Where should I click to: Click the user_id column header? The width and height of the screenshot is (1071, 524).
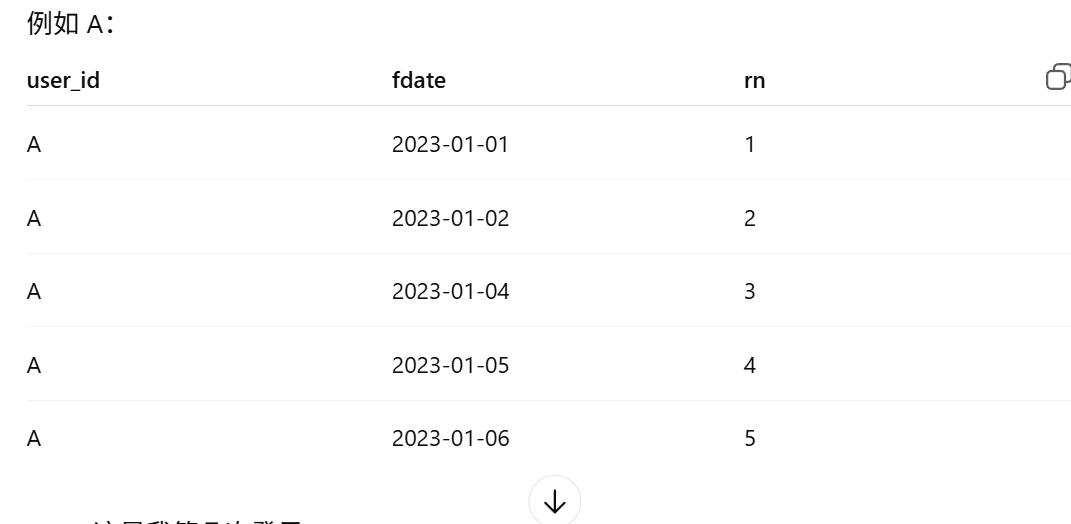point(63,81)
